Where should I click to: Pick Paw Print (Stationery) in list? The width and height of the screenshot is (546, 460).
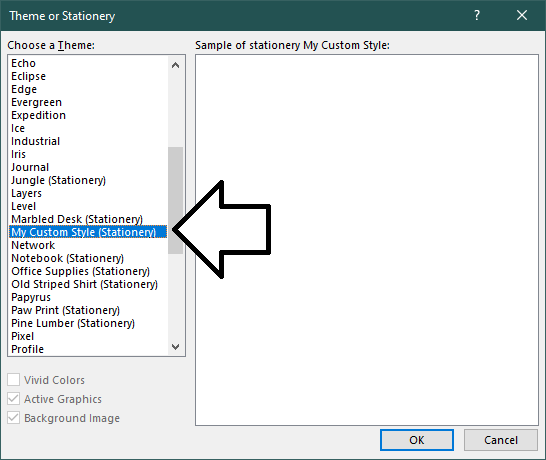pos(65,310)
